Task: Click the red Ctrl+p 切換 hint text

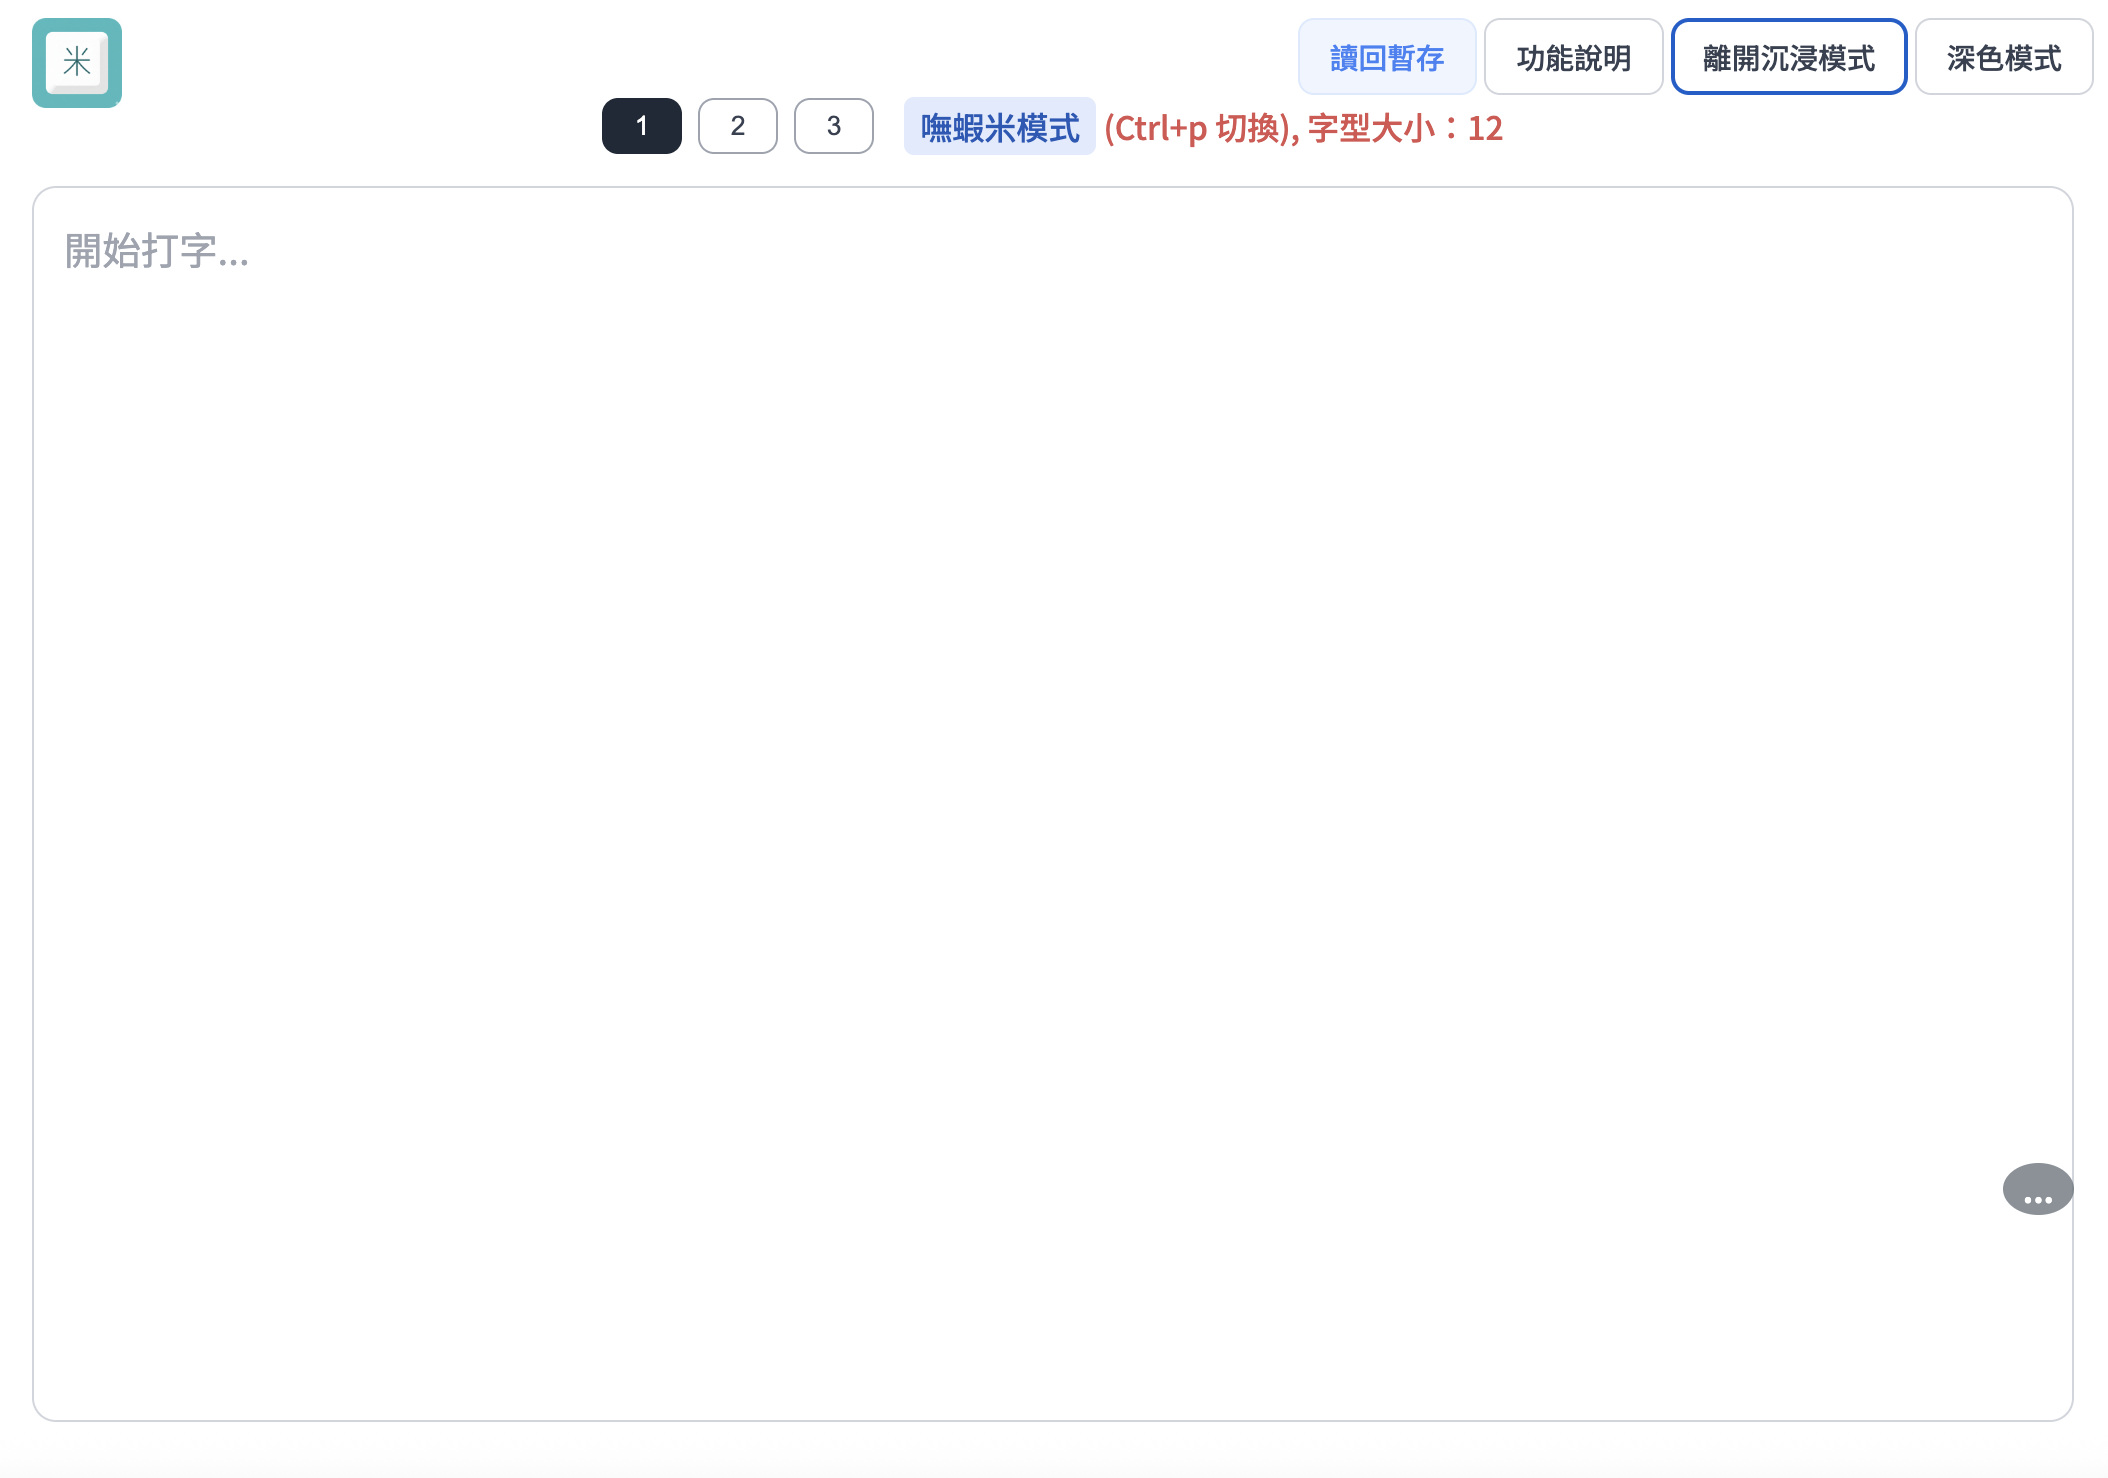Action: [1200, 128]
